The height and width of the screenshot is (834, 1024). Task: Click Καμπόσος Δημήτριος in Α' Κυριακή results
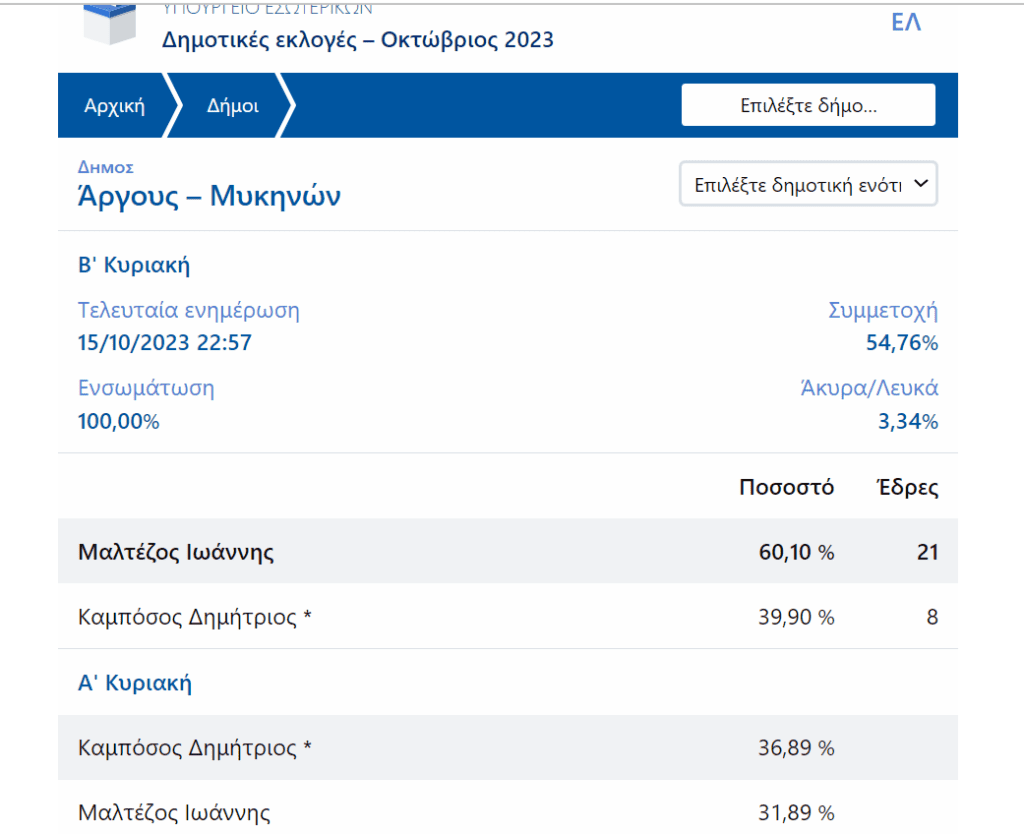click(195, 748)
